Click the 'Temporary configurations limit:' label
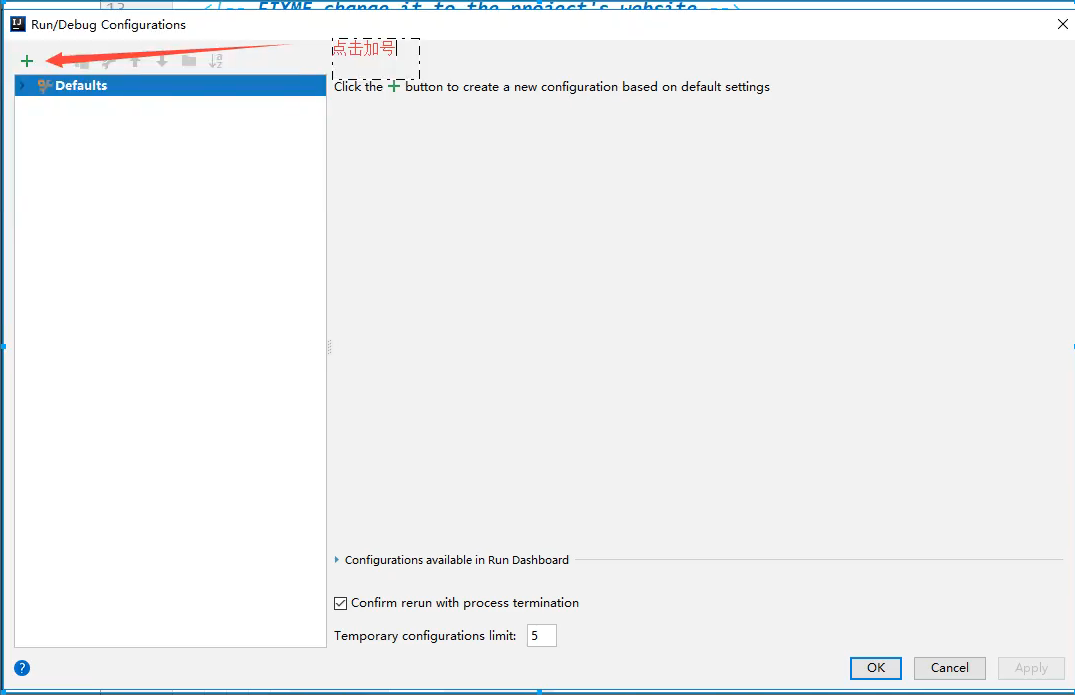 pyautogui.click(x=425, y=636)
